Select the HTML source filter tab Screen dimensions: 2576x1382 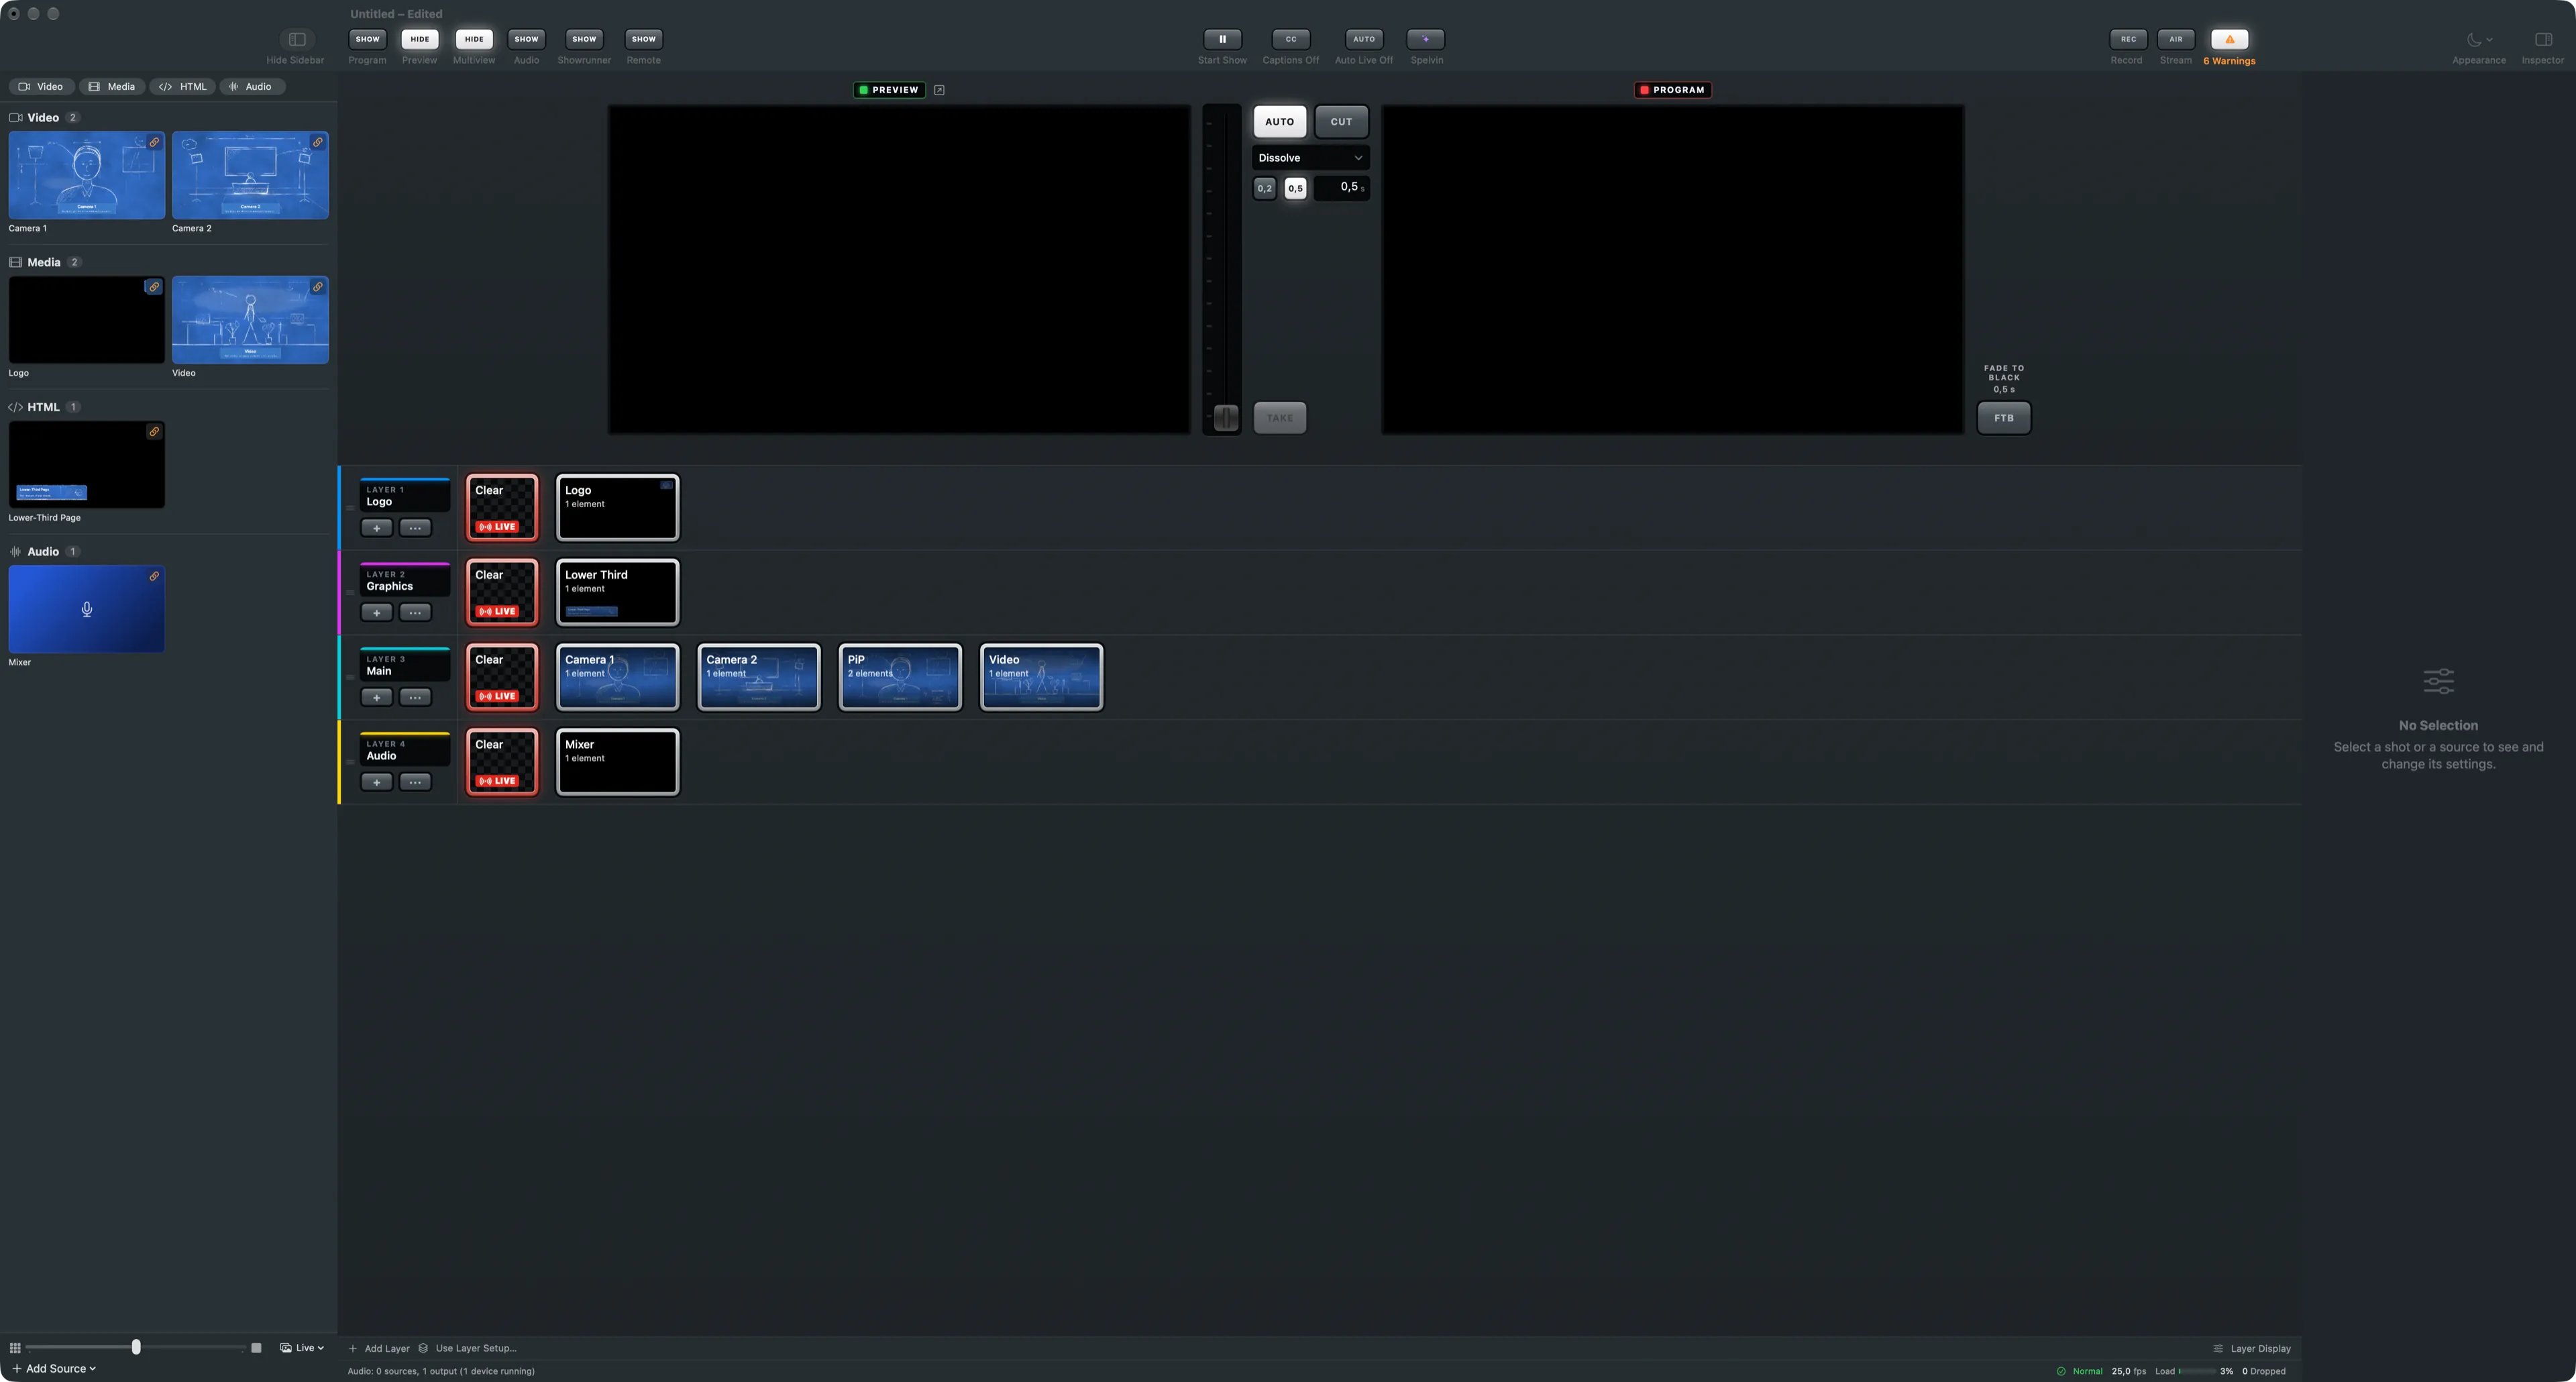coord(183,87)
